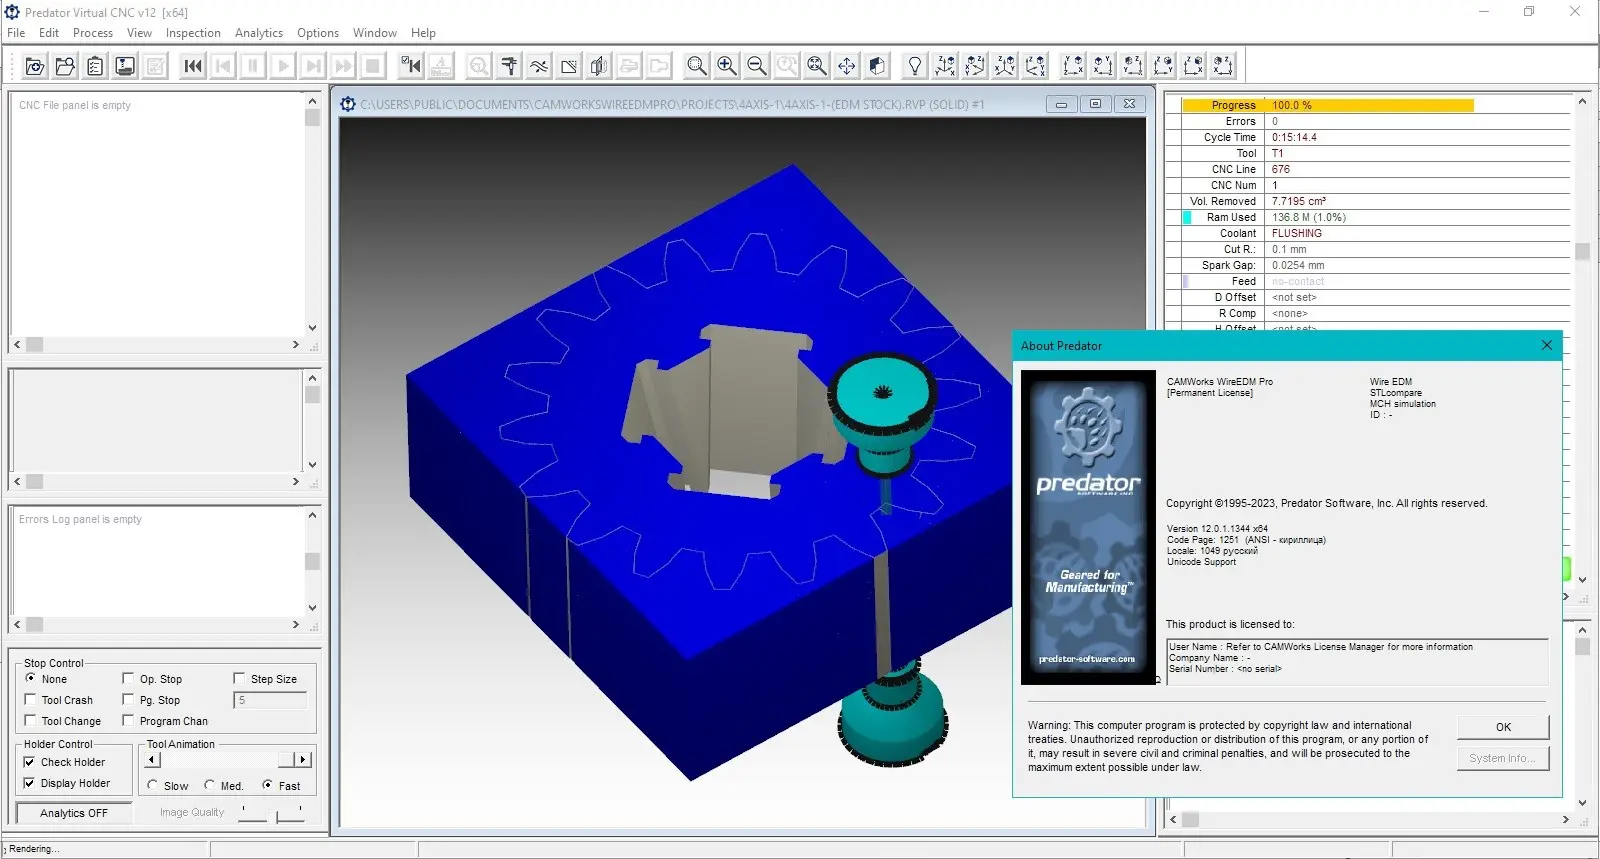Image resolution: width=1600 pixels, height=859 pixels.
Task: Select the zoom window magnifier icon
Action: point(697,66)
